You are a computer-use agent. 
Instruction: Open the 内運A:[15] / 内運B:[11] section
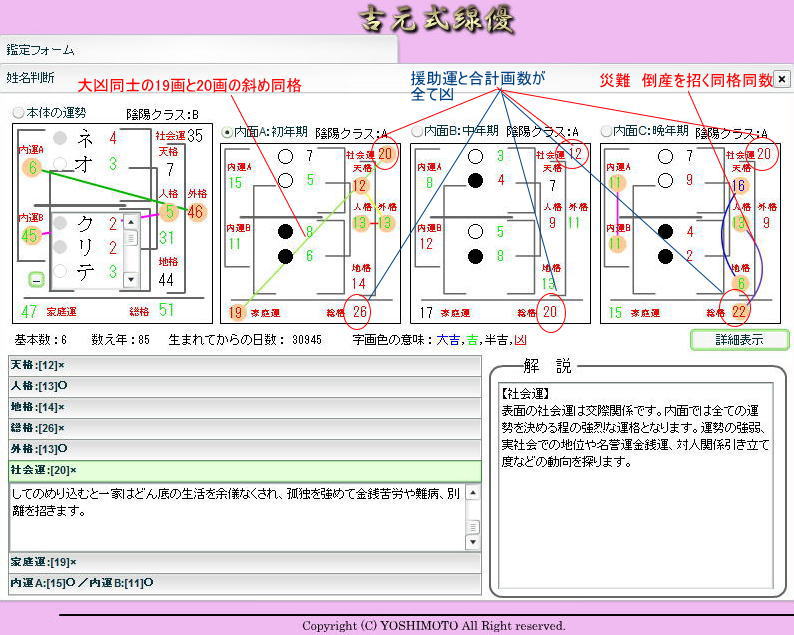pyautogui.click(x=244, y=582)
